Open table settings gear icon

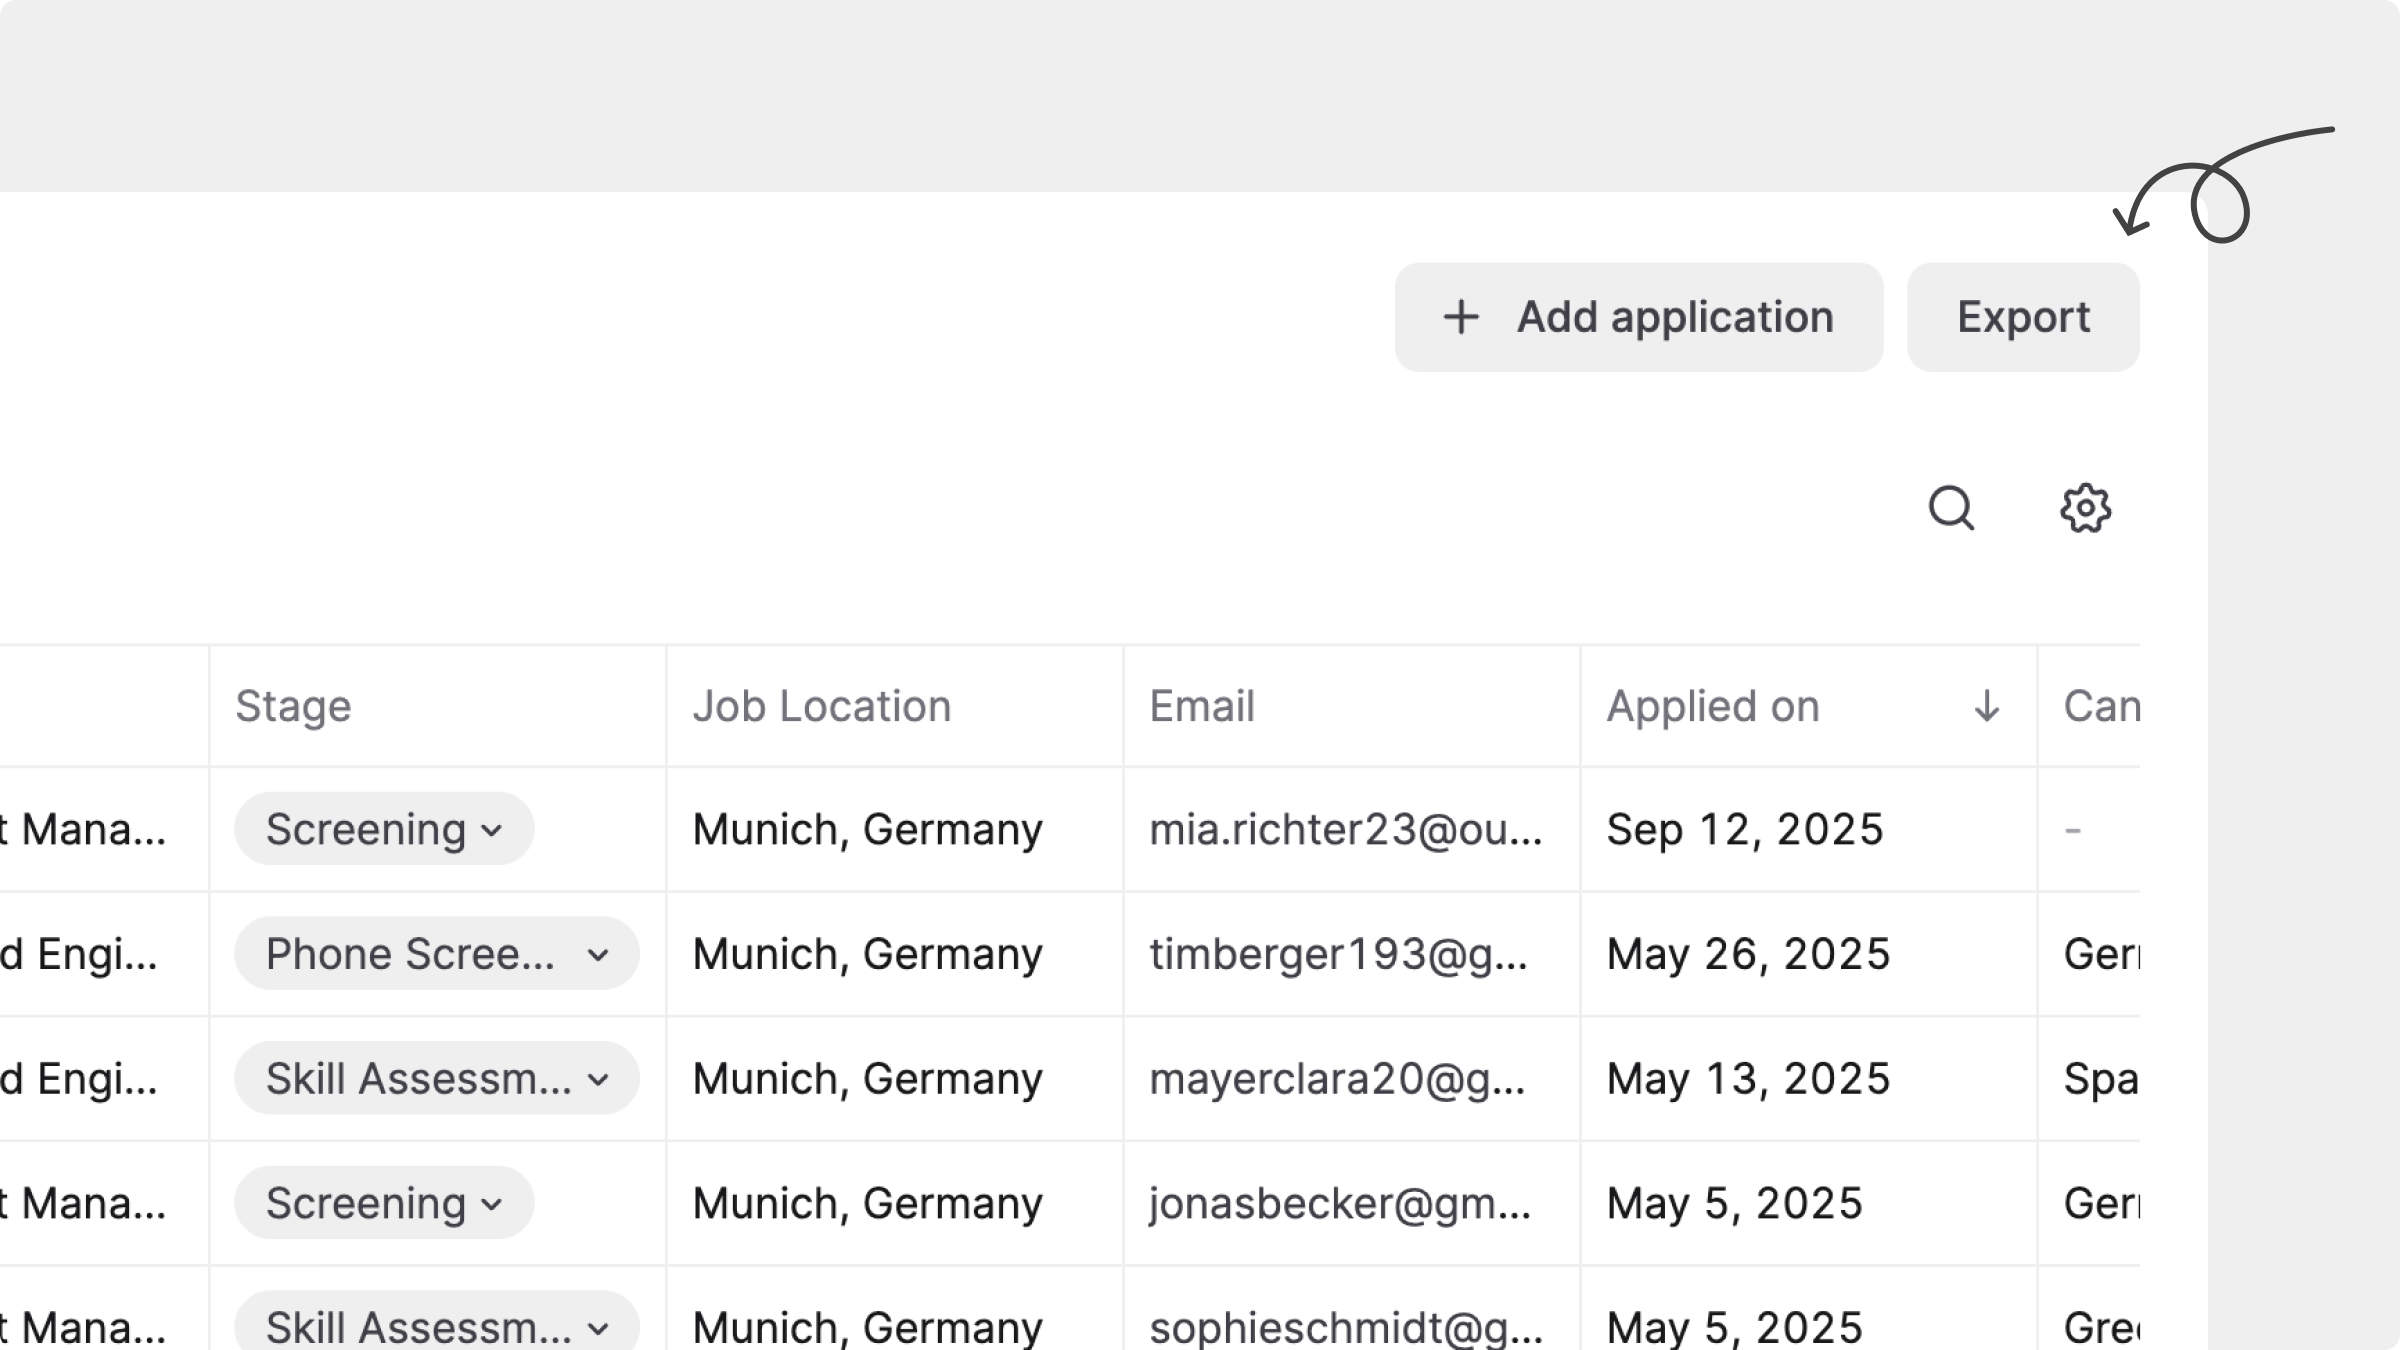click(x=2085, y=509)
